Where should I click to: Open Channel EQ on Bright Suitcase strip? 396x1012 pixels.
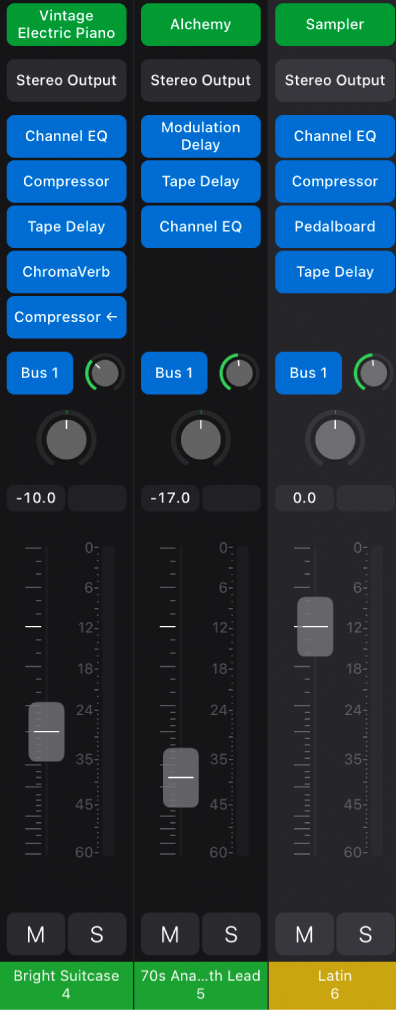[x=66, y=136]
